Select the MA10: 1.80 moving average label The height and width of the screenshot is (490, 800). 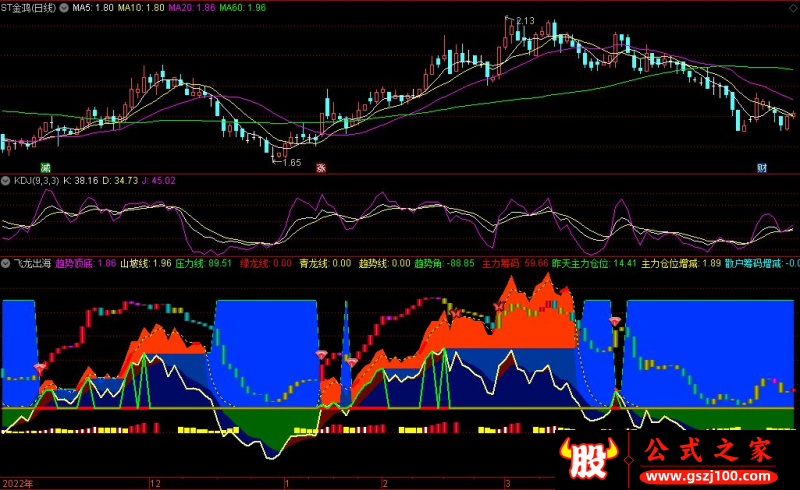(x=141, y=8)
